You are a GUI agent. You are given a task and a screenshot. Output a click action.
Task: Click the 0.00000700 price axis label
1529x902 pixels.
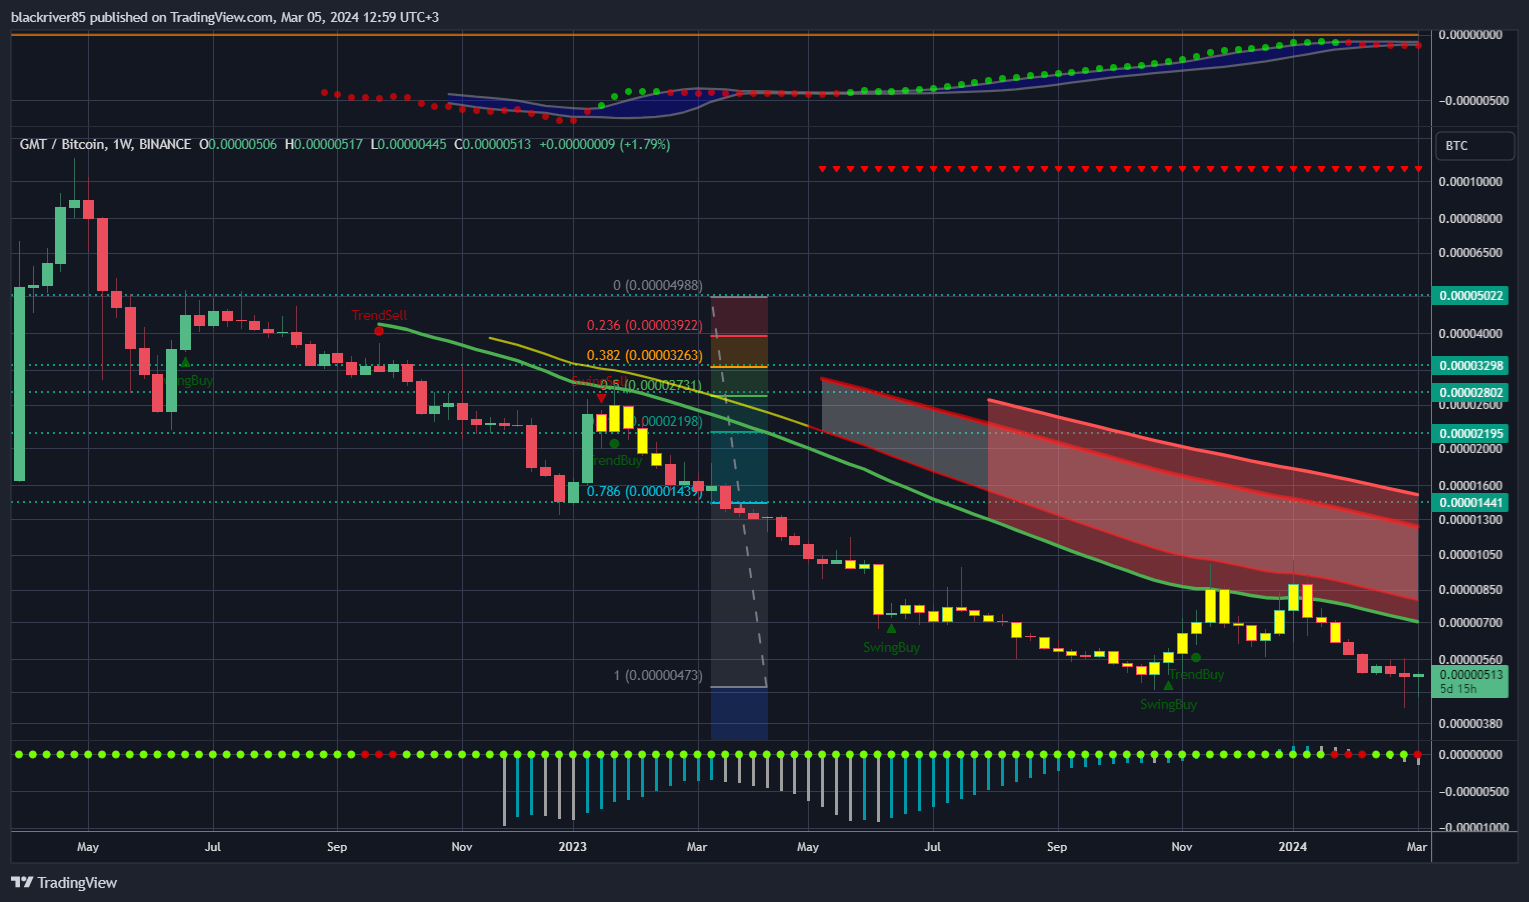(1470, 623)
